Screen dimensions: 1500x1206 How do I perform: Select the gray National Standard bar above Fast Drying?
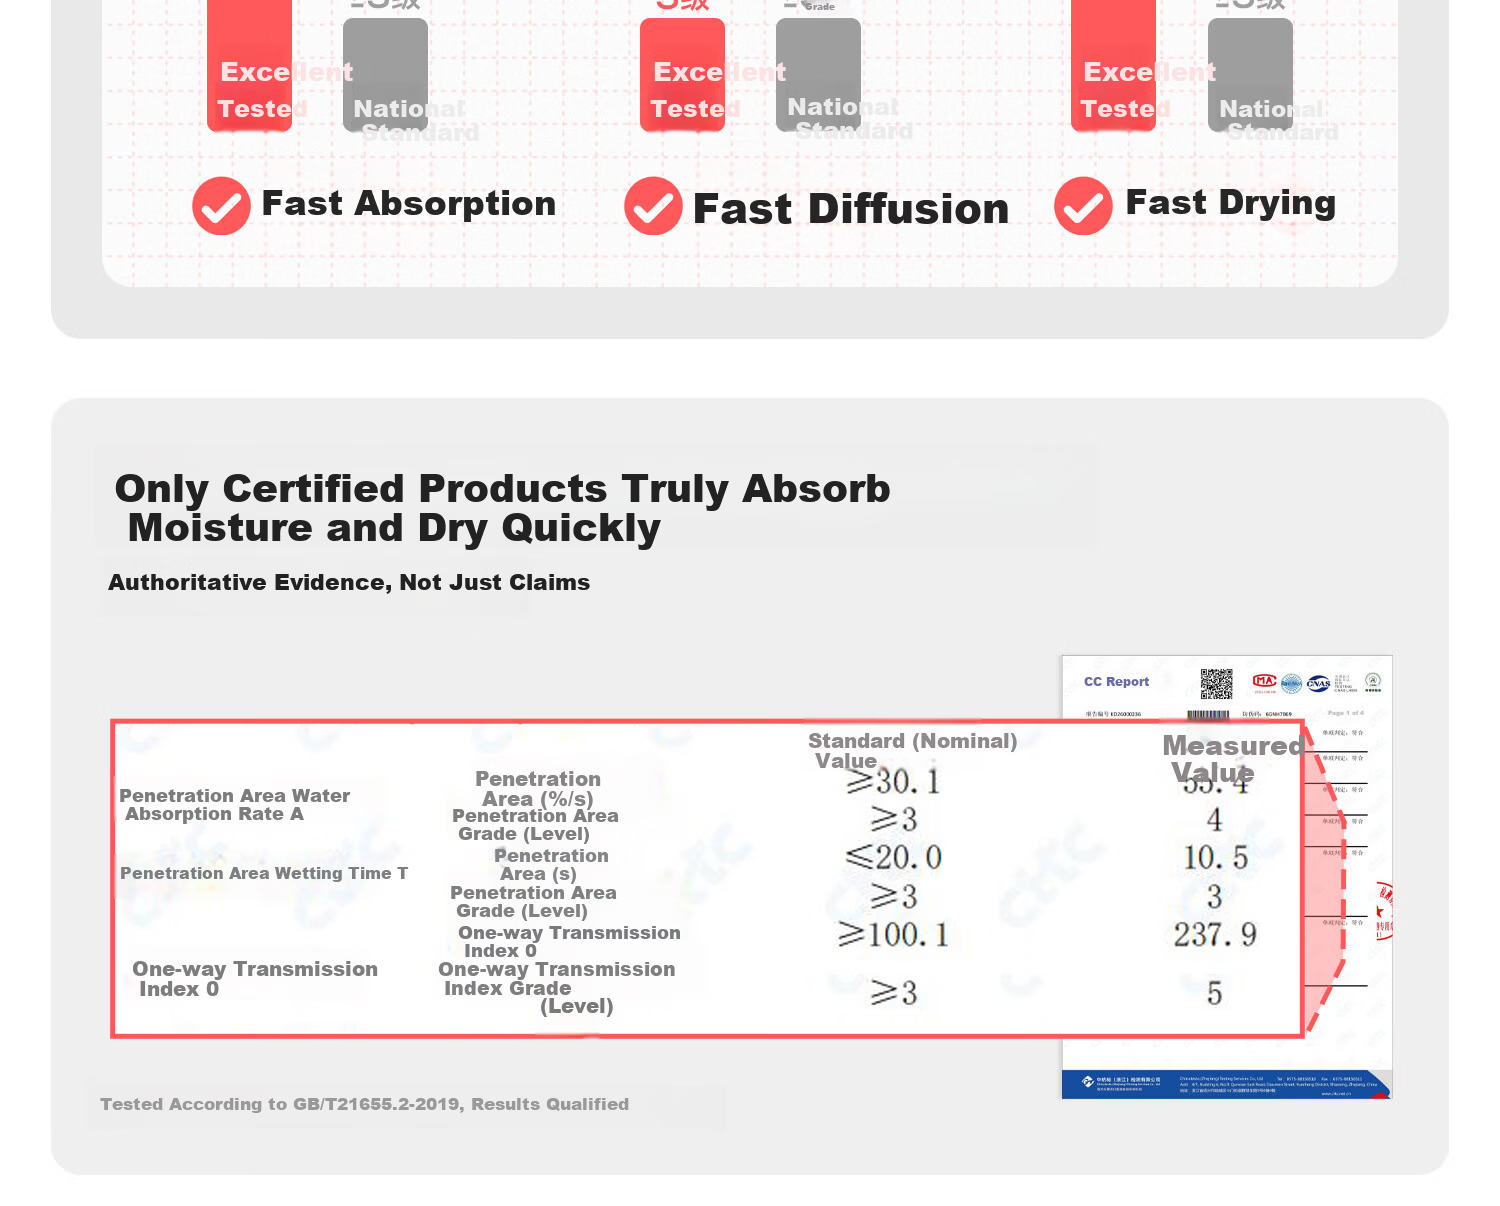(1250, 74)
